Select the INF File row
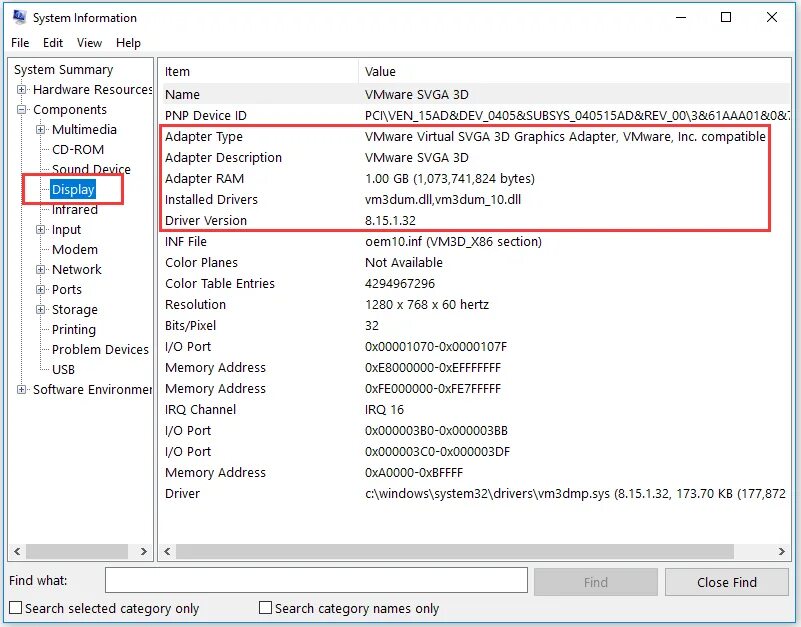The image size is (801, 627). (x=475, y=241)
